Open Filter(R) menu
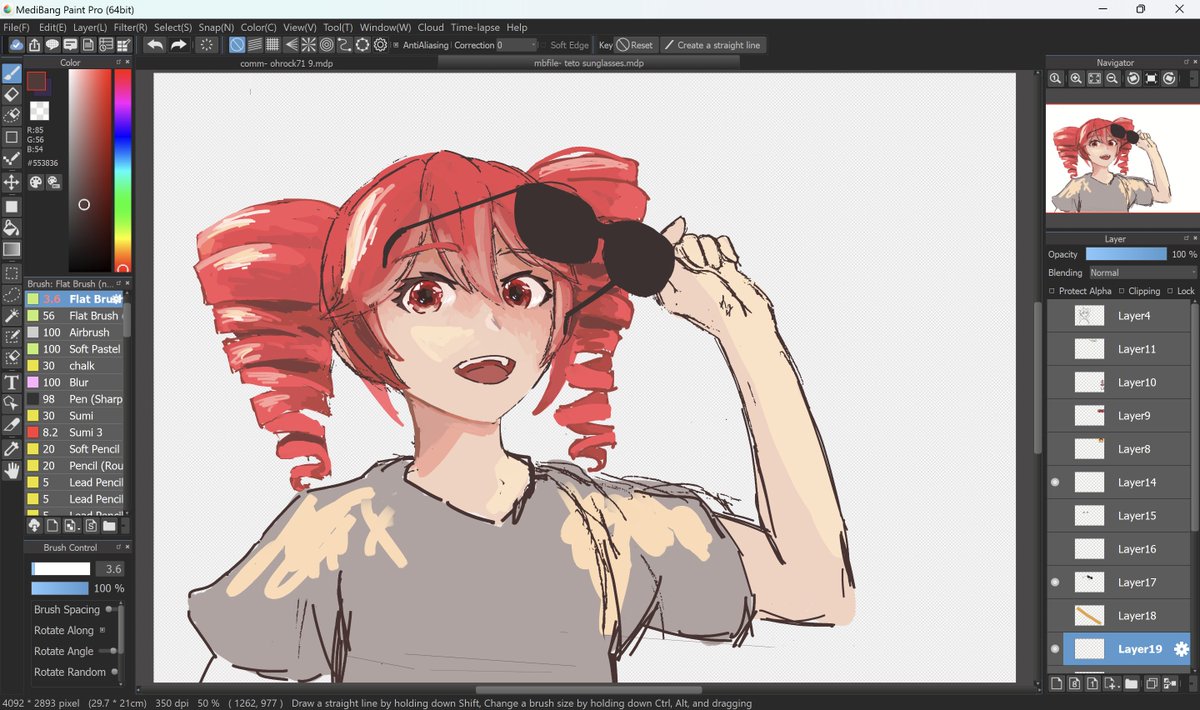The height and width of the screenshot is (710, 1200). pyautogui.click(x=130, y=27)
